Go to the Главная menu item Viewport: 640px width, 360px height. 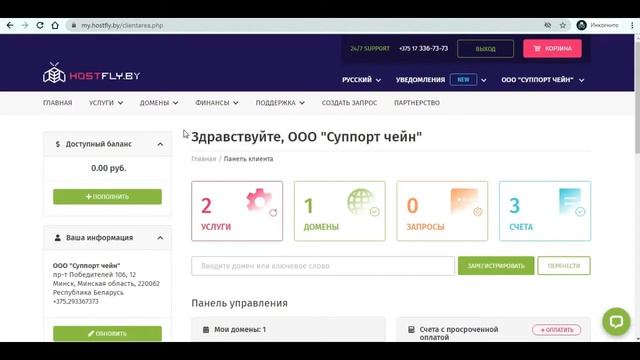[58, 103]
